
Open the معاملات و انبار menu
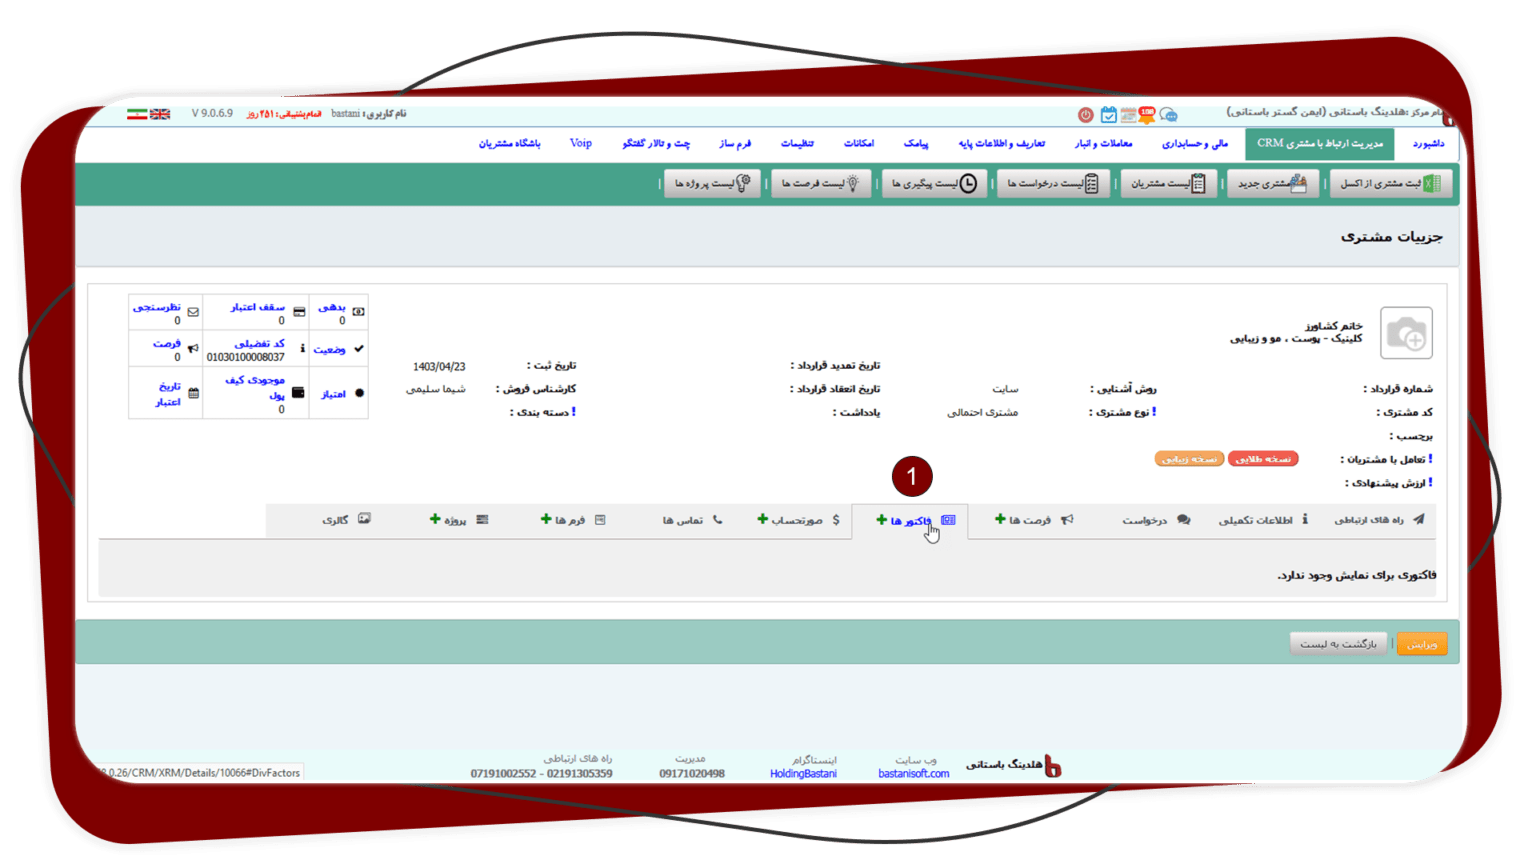coord(1104,144)
